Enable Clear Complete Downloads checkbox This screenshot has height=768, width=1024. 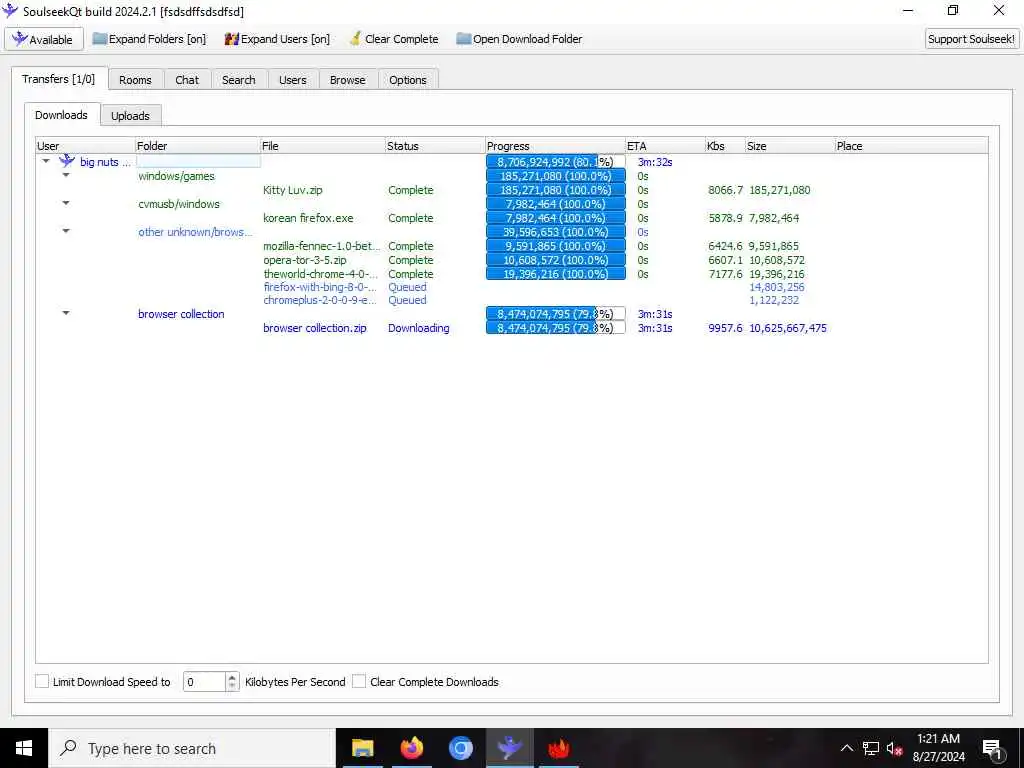(x=359, y=681)
